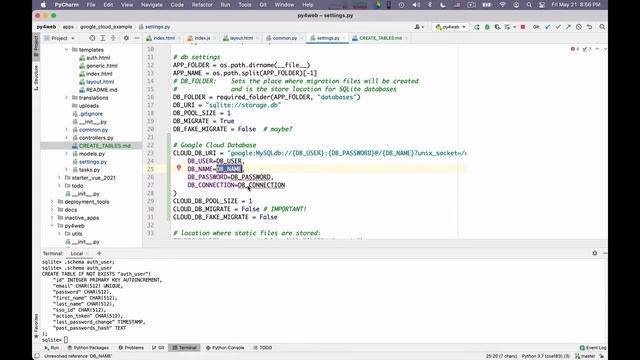Open the Python Console tool window
Image resolution: width=640 pixels, height=360 pixels.
(x=225, y=348)
